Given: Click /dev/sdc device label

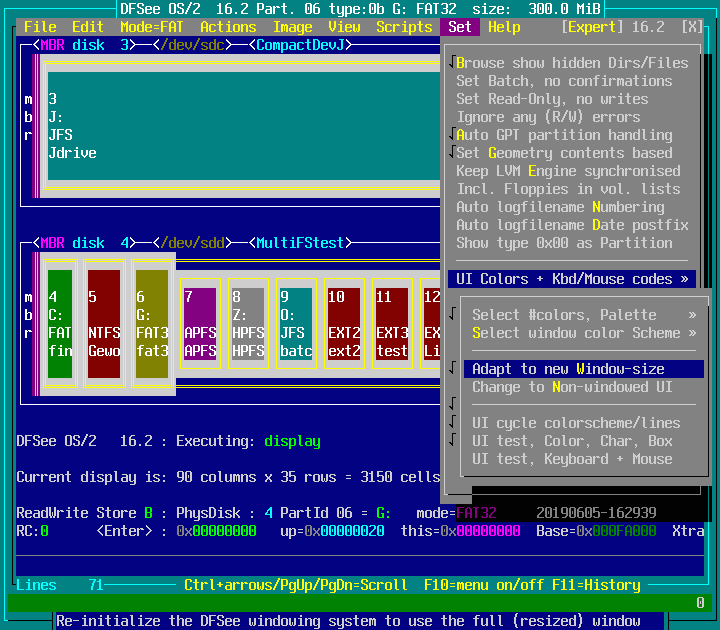Looking at the screenshot, I should 192,45.
